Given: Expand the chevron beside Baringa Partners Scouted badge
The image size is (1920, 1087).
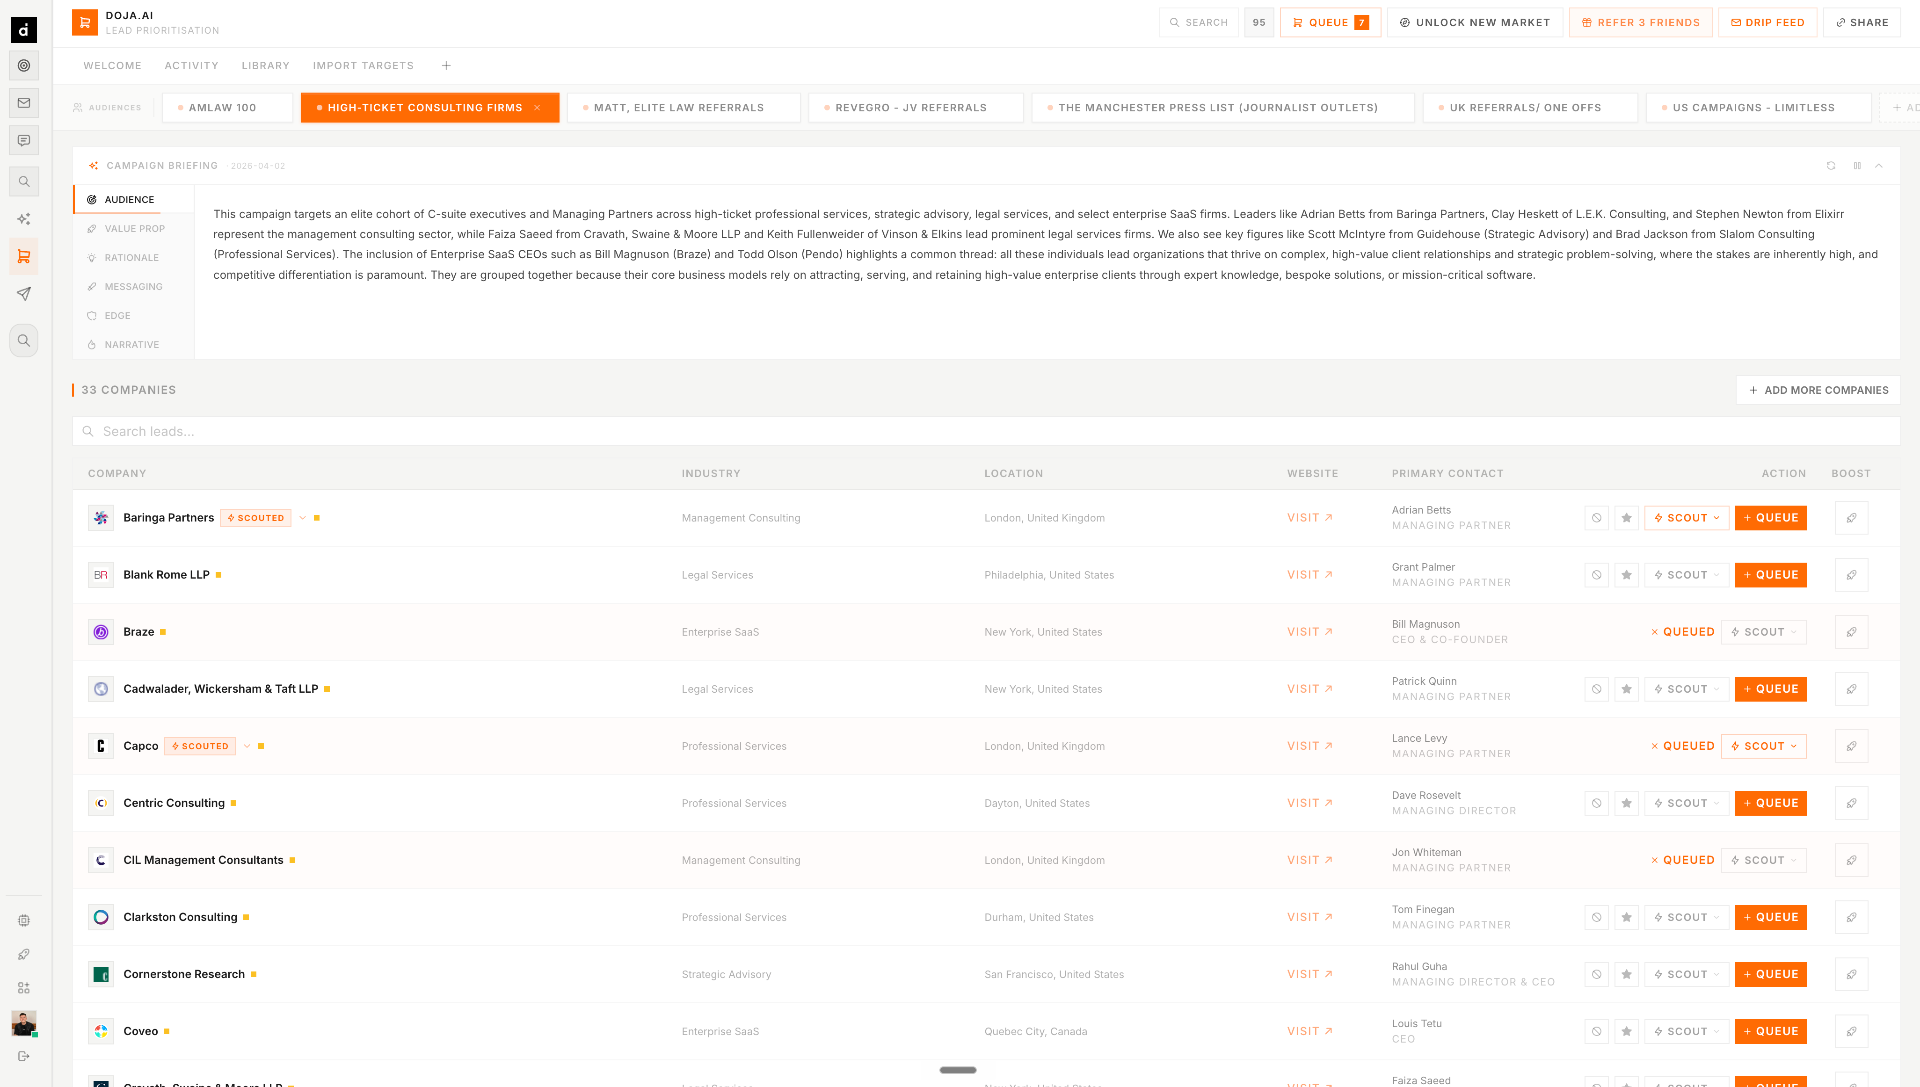Looking at the screenshot, I should coord(302,518).
